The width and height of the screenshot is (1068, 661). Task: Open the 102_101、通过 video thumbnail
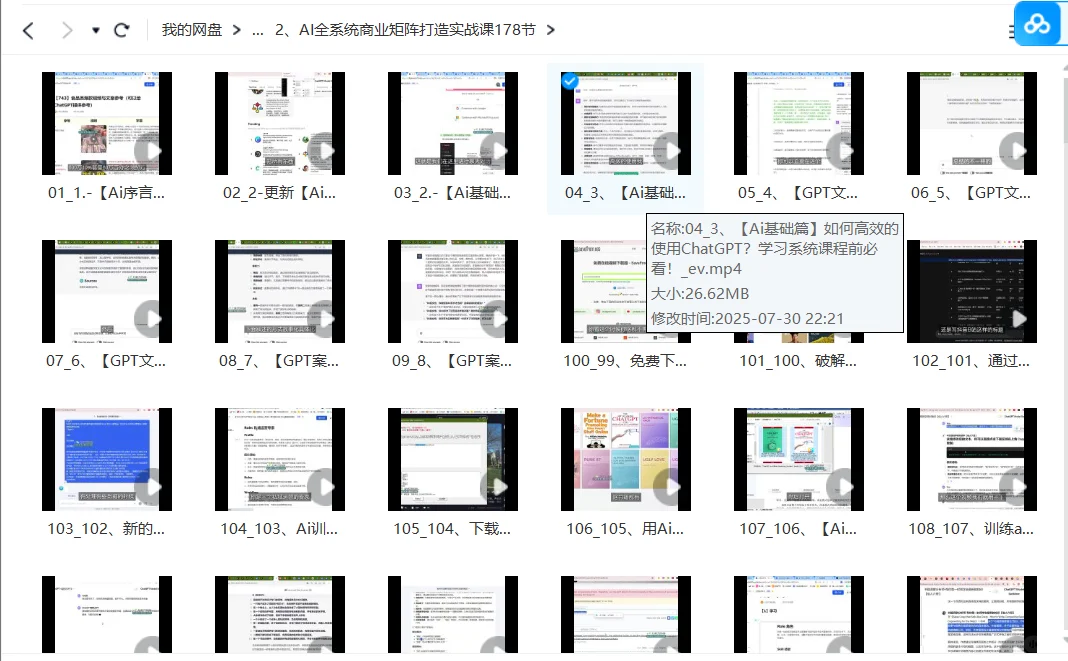coord(972,291)
